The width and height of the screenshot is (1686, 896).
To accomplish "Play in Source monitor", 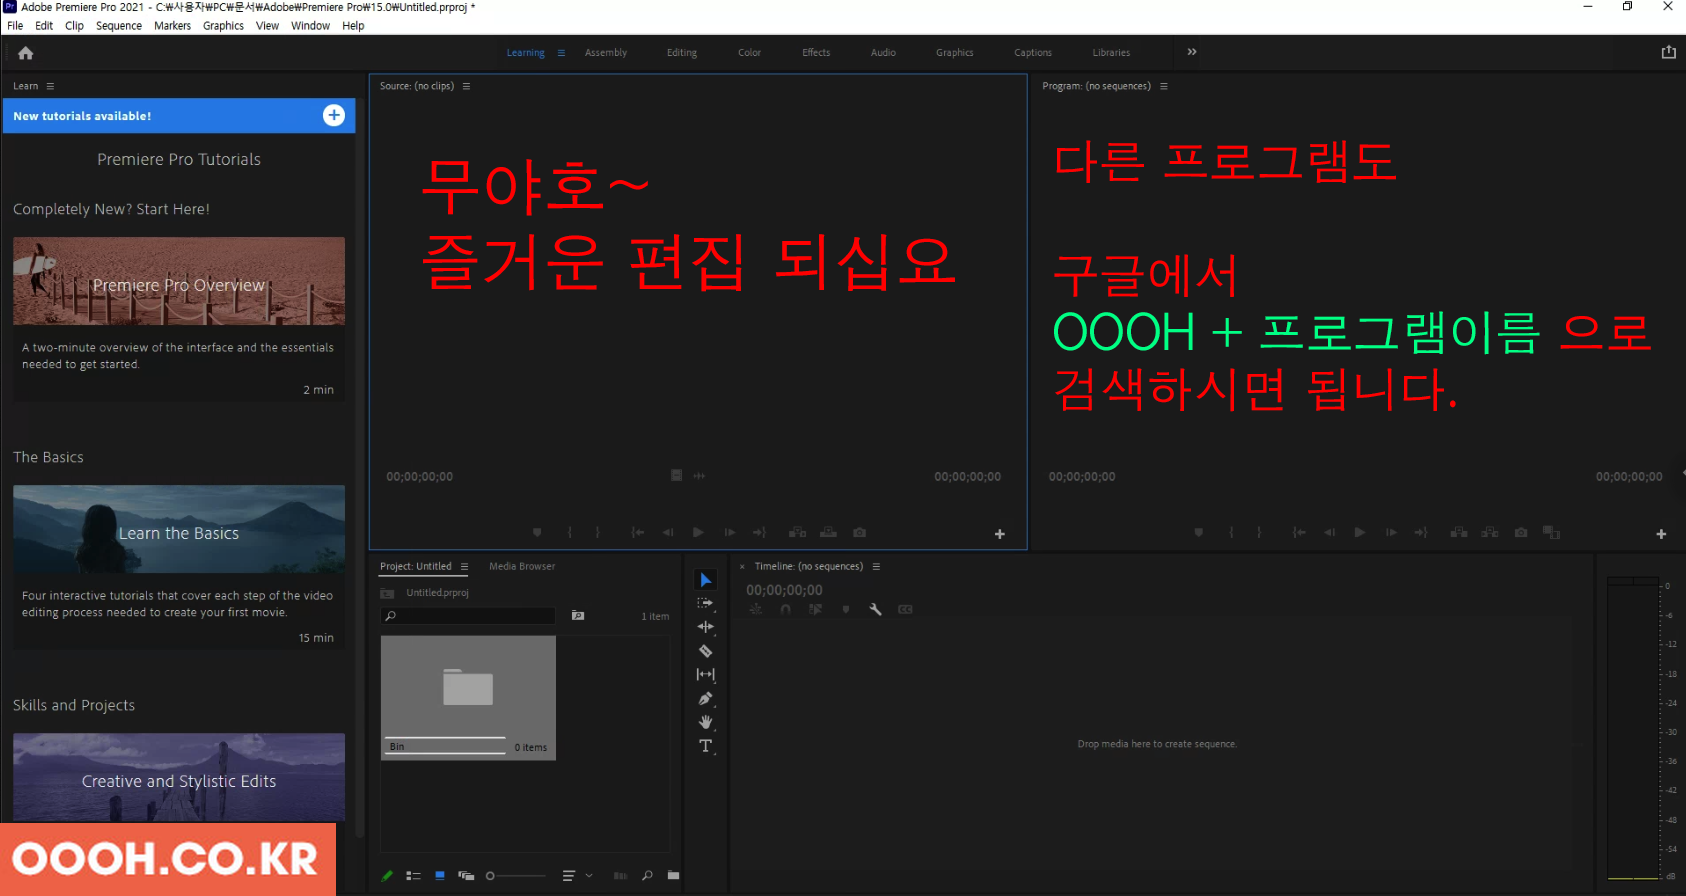I will click(698, 532).
